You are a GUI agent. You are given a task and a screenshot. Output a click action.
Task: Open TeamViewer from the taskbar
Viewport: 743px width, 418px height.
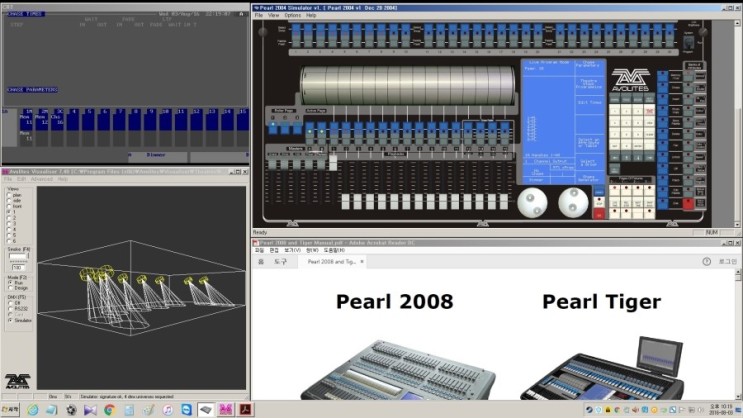[186, 410]
